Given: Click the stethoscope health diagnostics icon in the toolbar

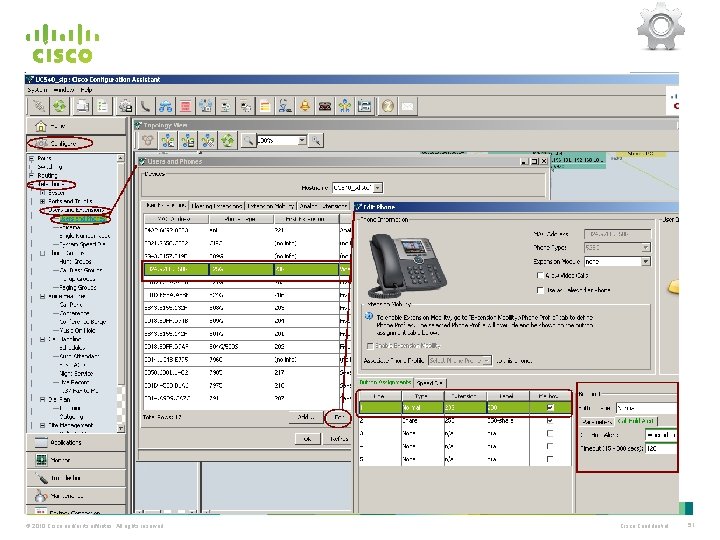Looking at the screenshot, I should (x=285, y=107).
